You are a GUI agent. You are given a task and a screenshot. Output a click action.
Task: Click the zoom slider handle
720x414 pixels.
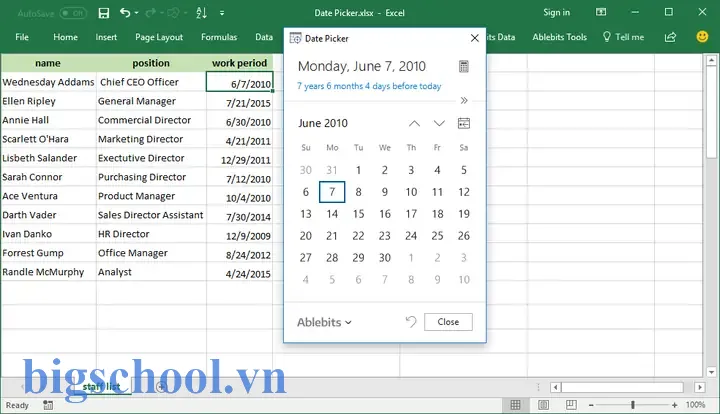[633, 405]
